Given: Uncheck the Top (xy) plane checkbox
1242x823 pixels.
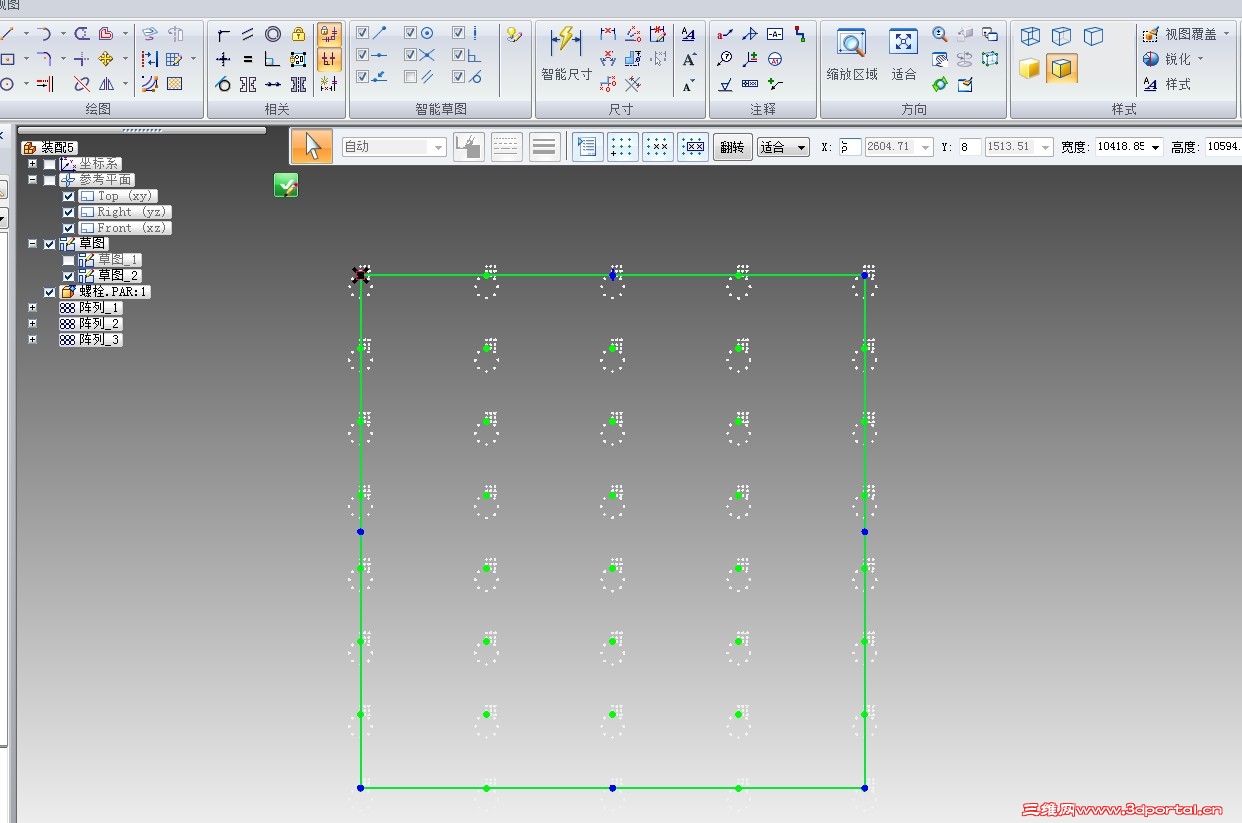Looking at the screenshot, I should pos(68,196).
